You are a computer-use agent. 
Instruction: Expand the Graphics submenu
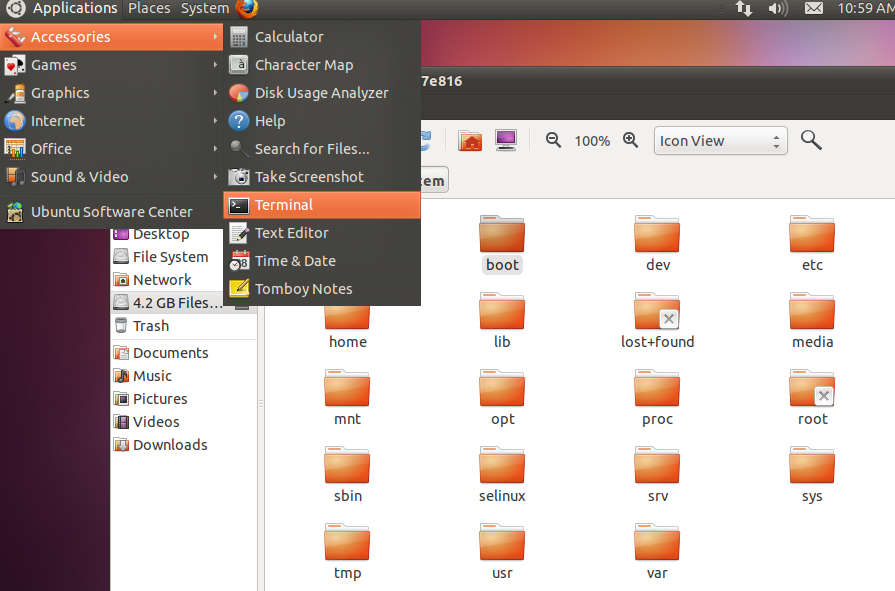[x=111, y=93]
